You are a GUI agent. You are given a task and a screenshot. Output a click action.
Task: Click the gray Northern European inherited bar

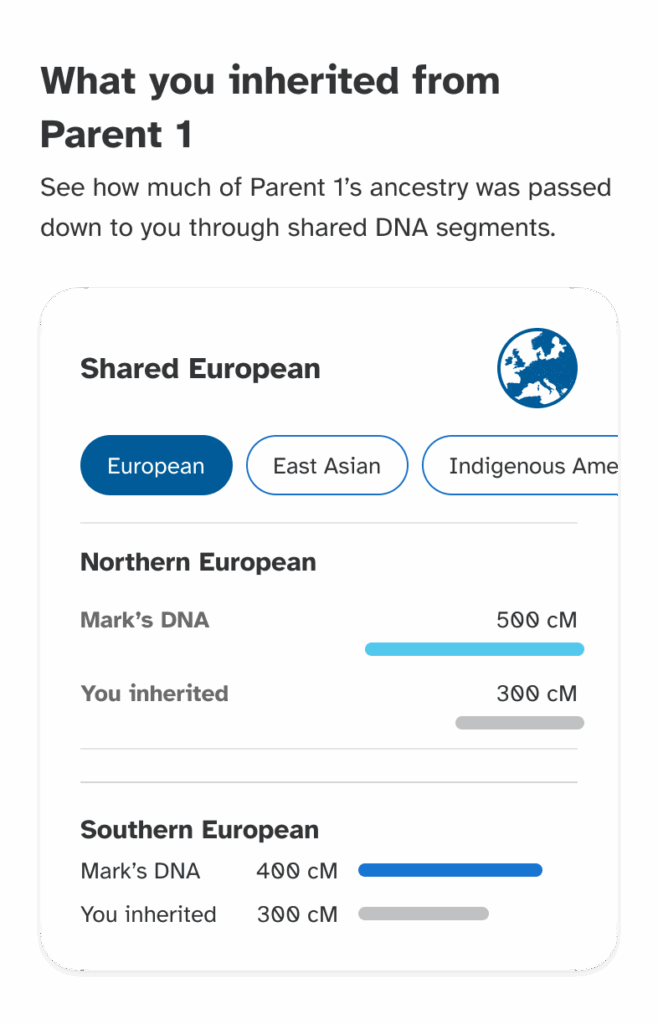[x=519, y=722]
